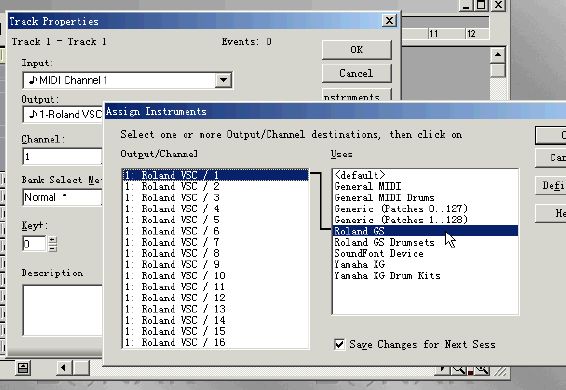Select Roland VSC / 9 output channel
This screenshot has height=390, width=566.
tap(215, 264)
